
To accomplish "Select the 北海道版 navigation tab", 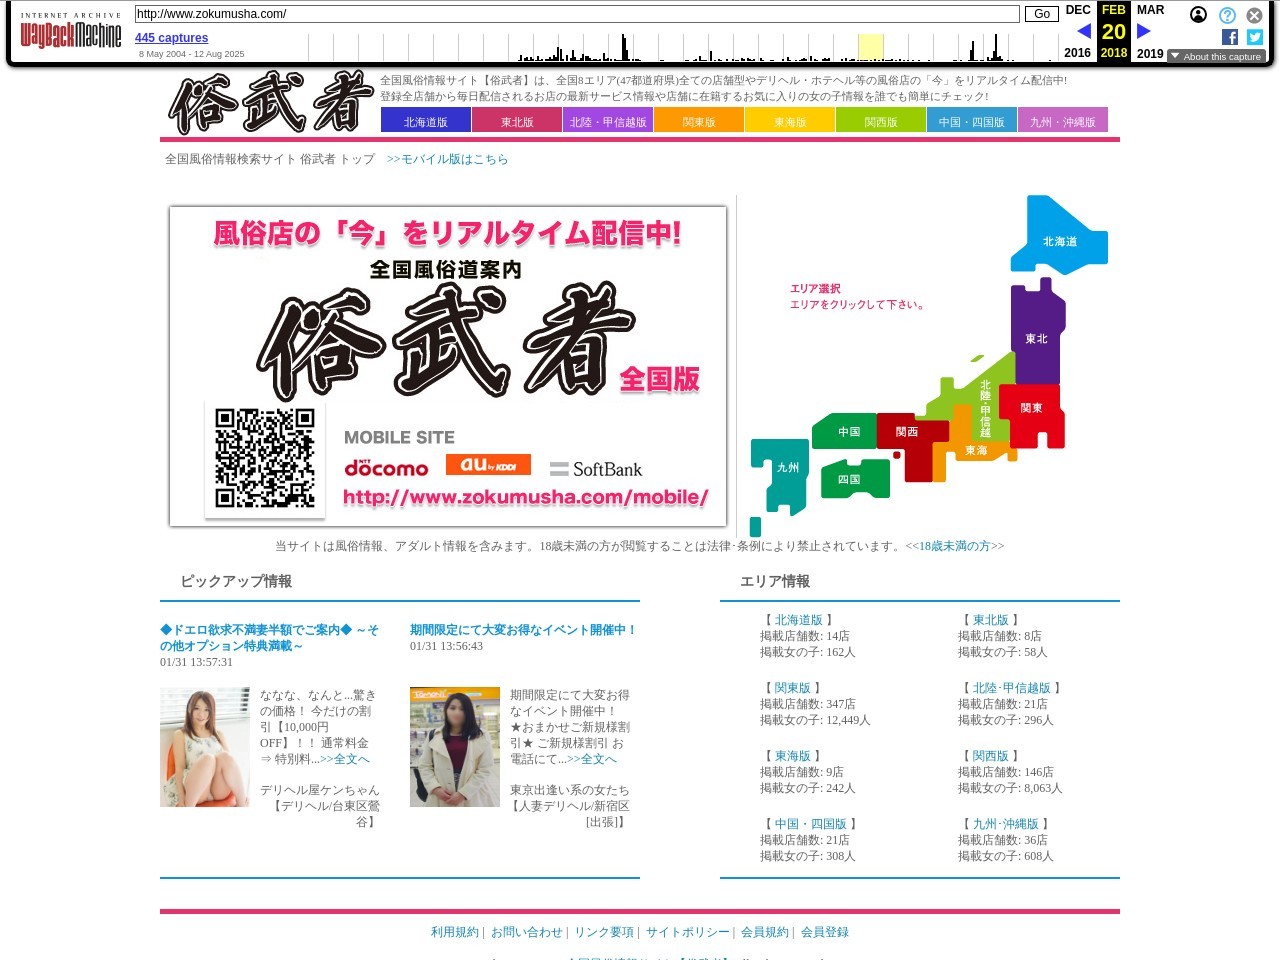I will pyautogui.click(x=426, y=121).
